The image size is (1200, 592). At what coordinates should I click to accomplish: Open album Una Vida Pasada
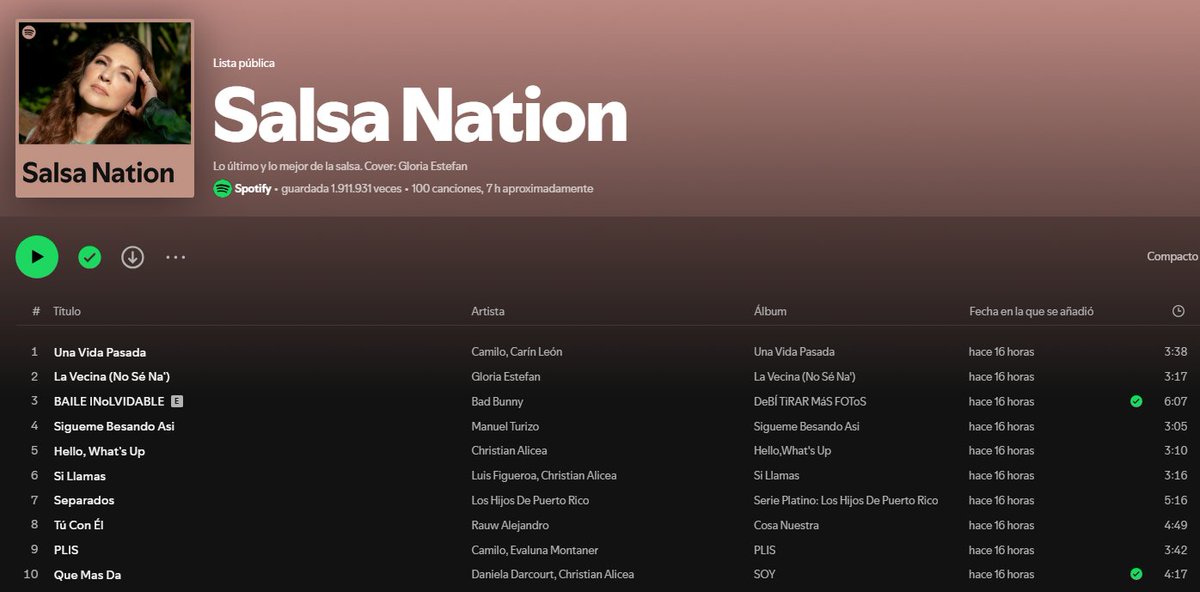point(794,352)
